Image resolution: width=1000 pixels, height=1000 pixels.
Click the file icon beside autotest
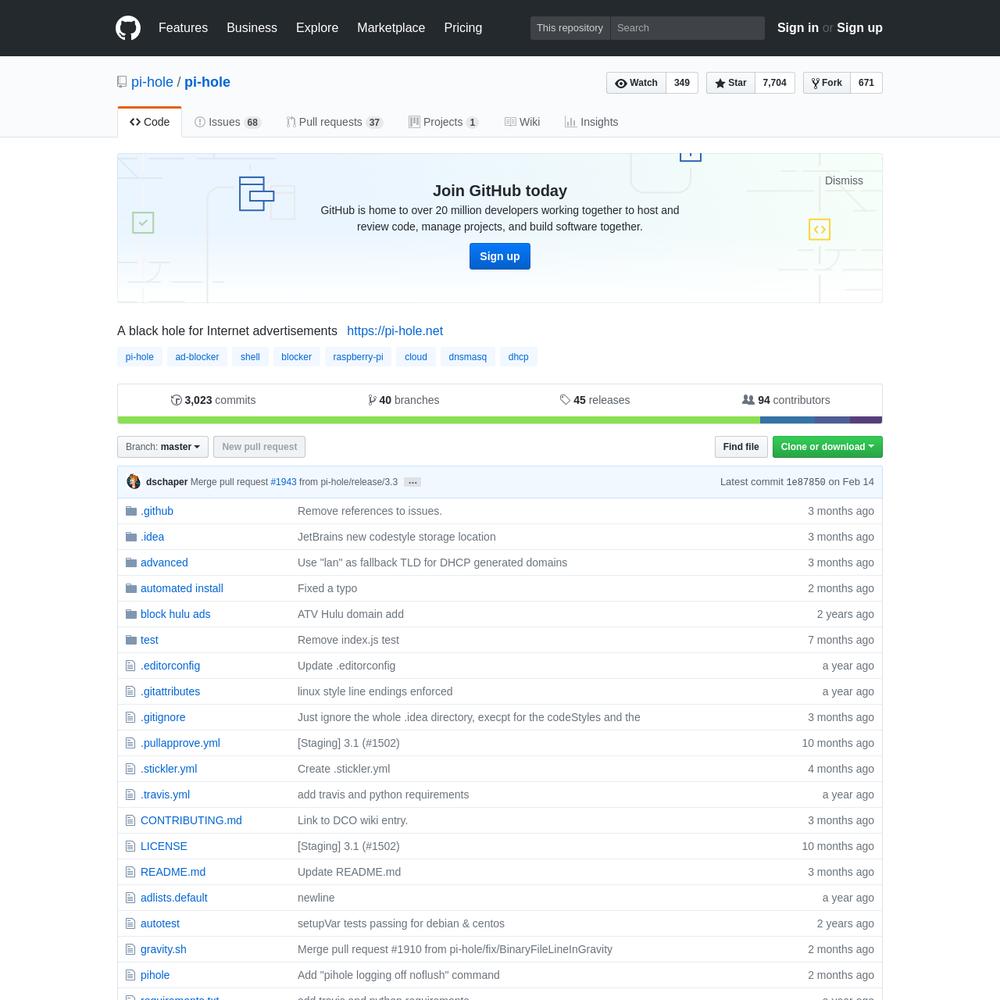point(131,923)
